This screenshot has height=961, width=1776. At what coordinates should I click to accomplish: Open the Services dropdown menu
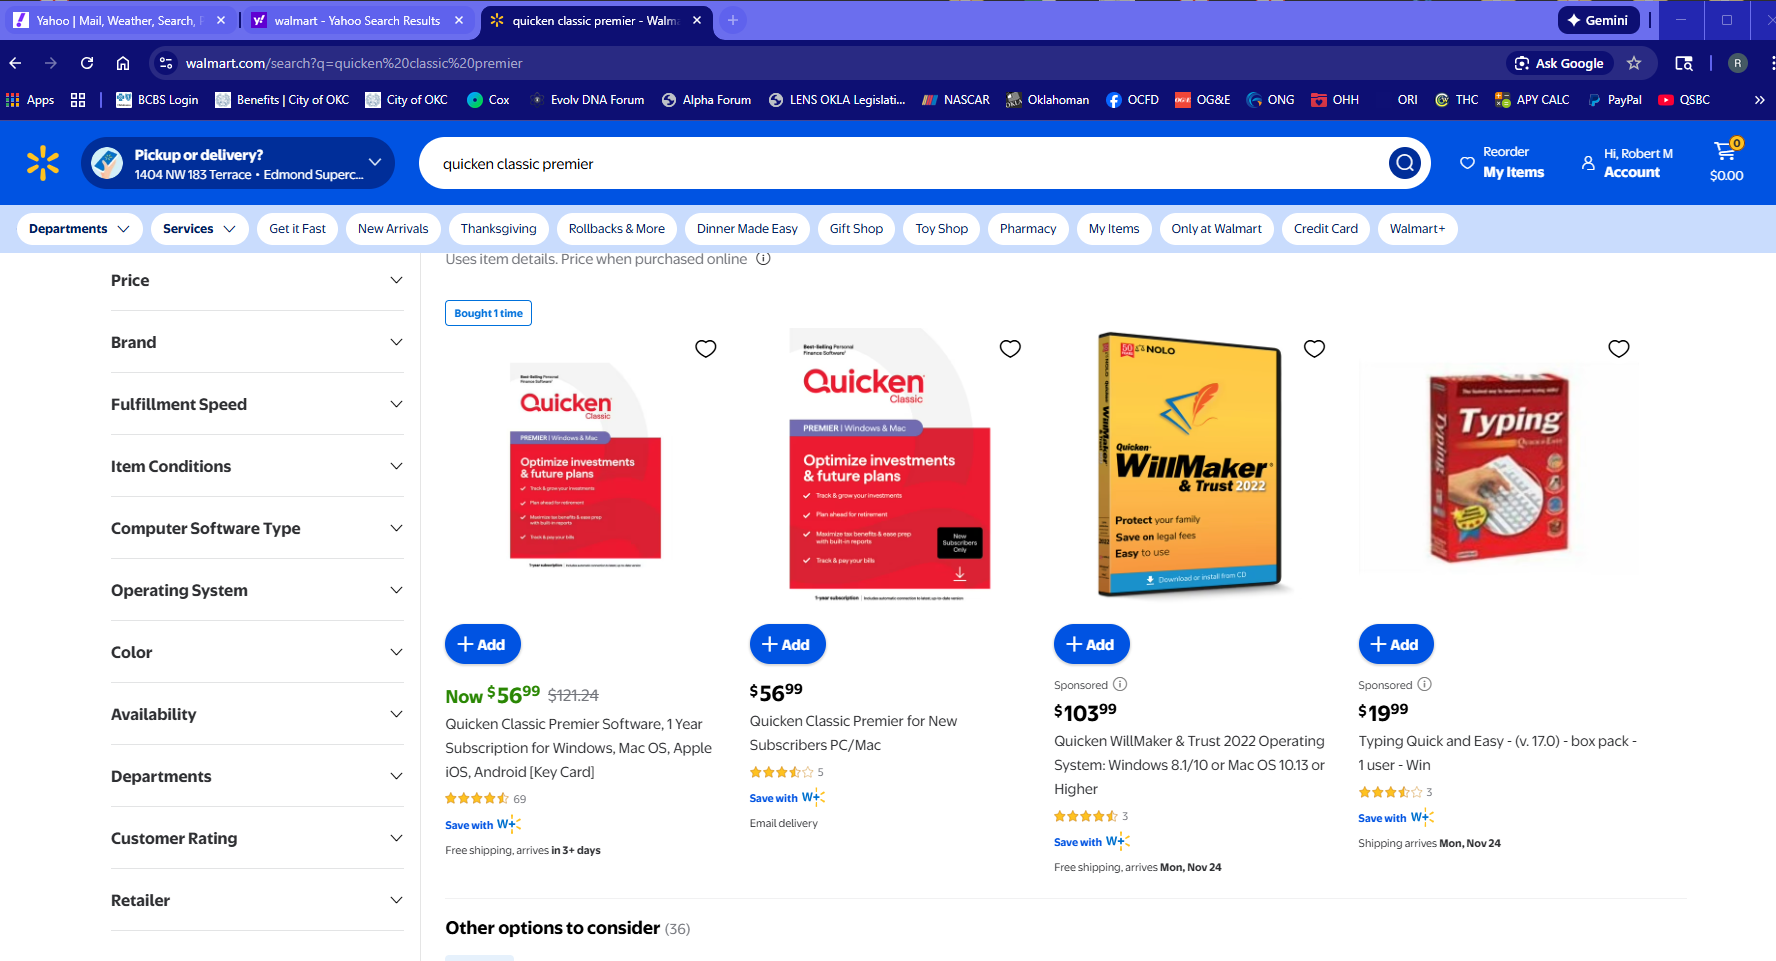(x=199, y=229)
